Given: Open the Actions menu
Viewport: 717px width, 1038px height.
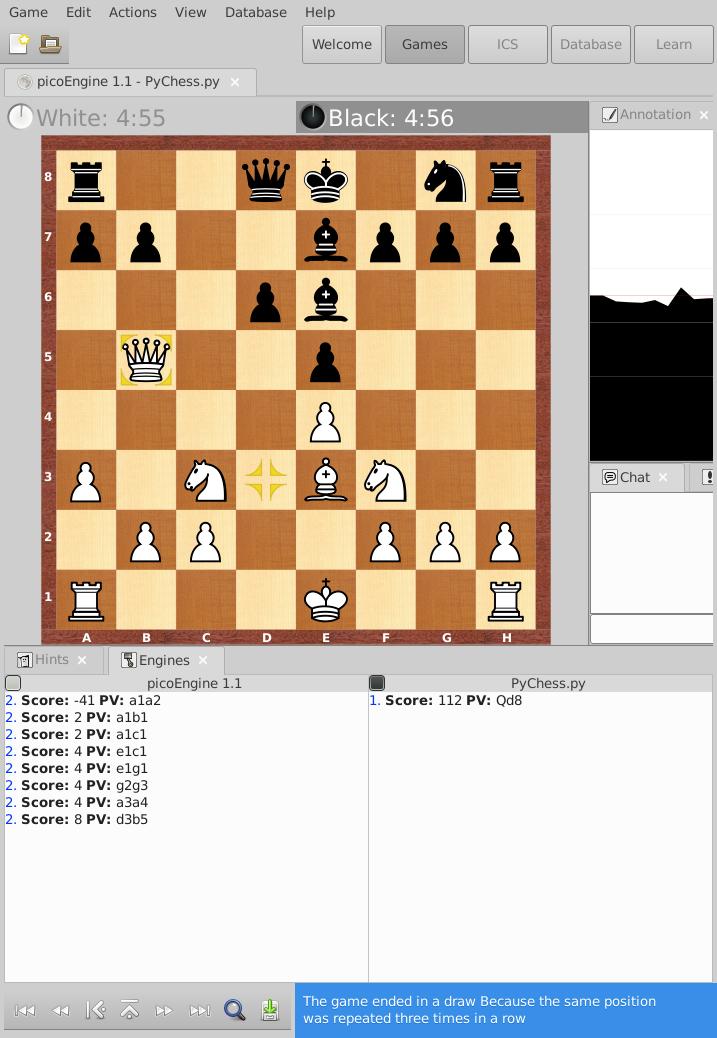Looking at the screenshot, I should [132, 12].
